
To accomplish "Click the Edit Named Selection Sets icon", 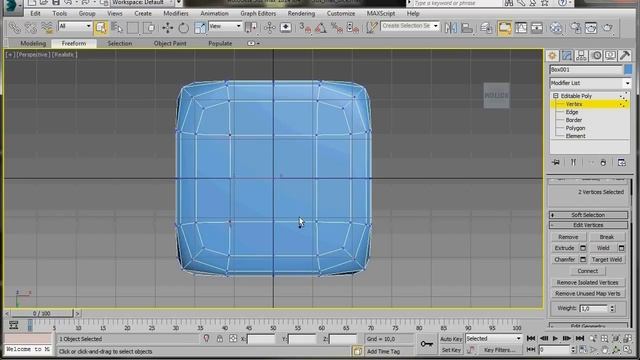I will [x=371, y=28].
